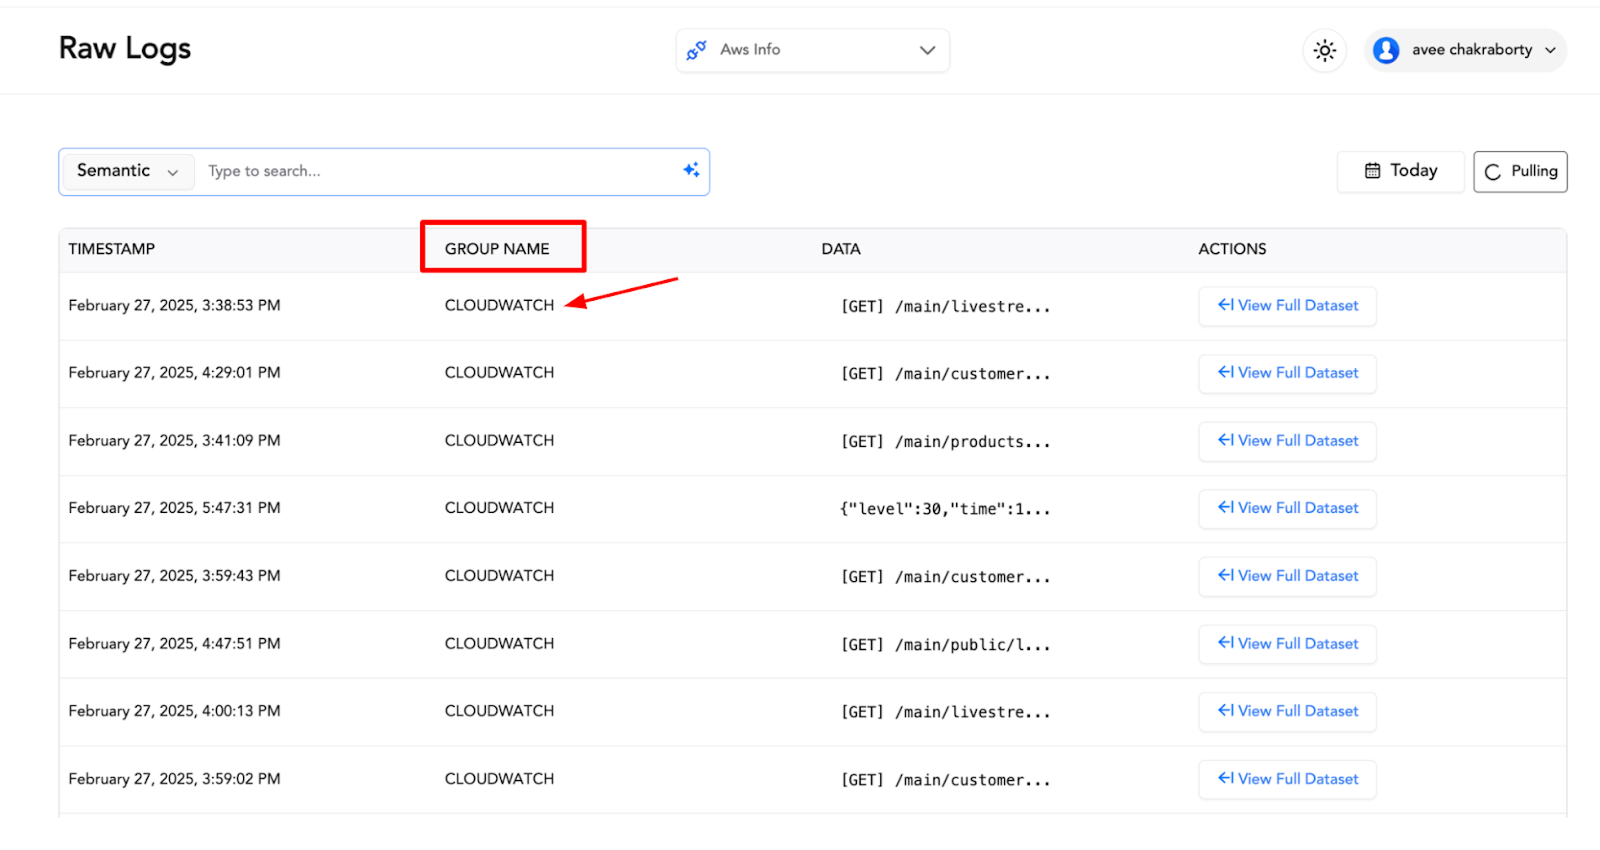Click the GROUP NAME column header
The width and height of the screenshot is (1600, 850).
(497, 249)
